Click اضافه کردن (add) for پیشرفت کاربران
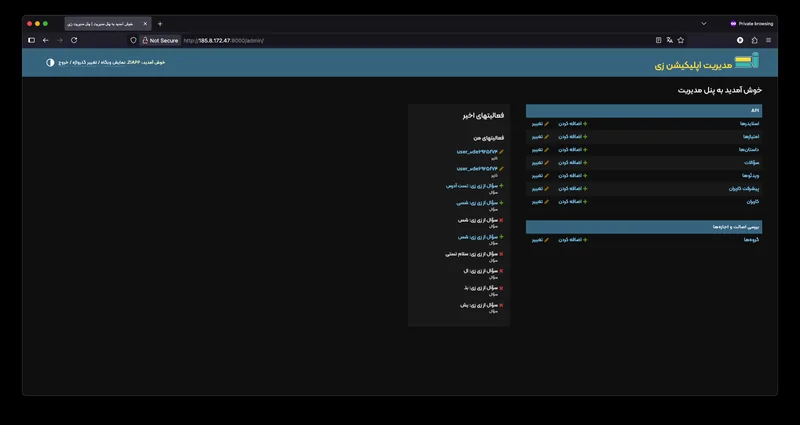800x425 pixels. (572, 189)
